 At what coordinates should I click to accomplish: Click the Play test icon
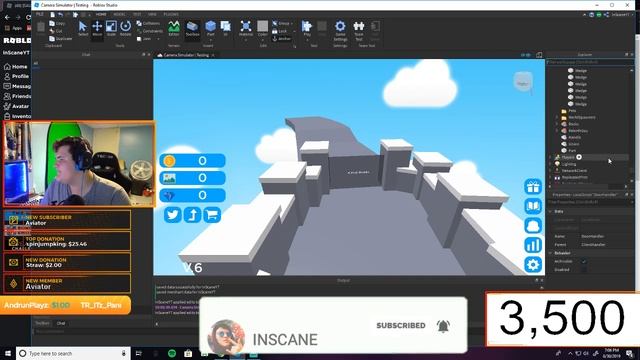point(307,26)
